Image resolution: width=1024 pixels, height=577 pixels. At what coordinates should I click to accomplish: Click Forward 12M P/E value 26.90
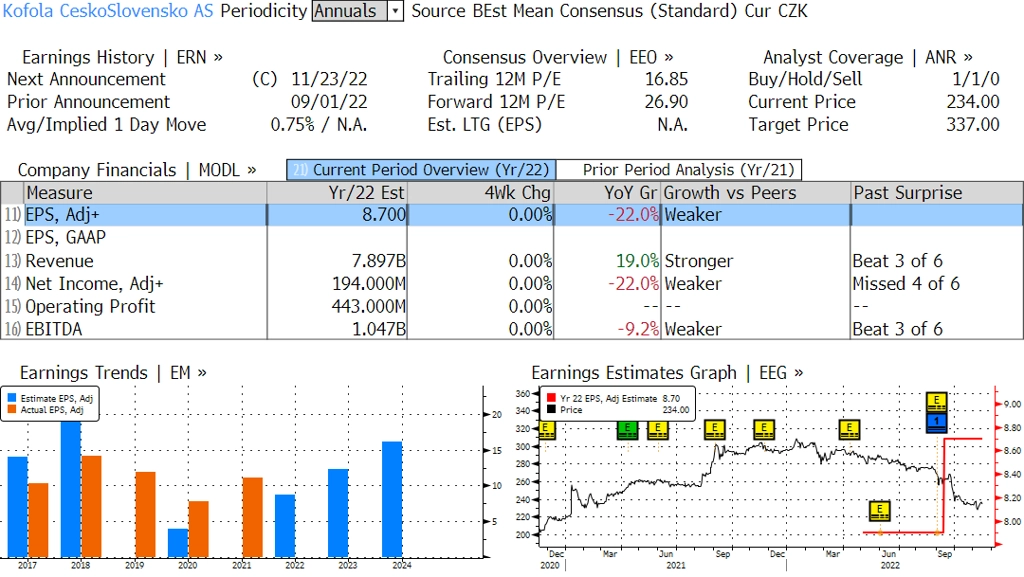[x=667, y=102]
